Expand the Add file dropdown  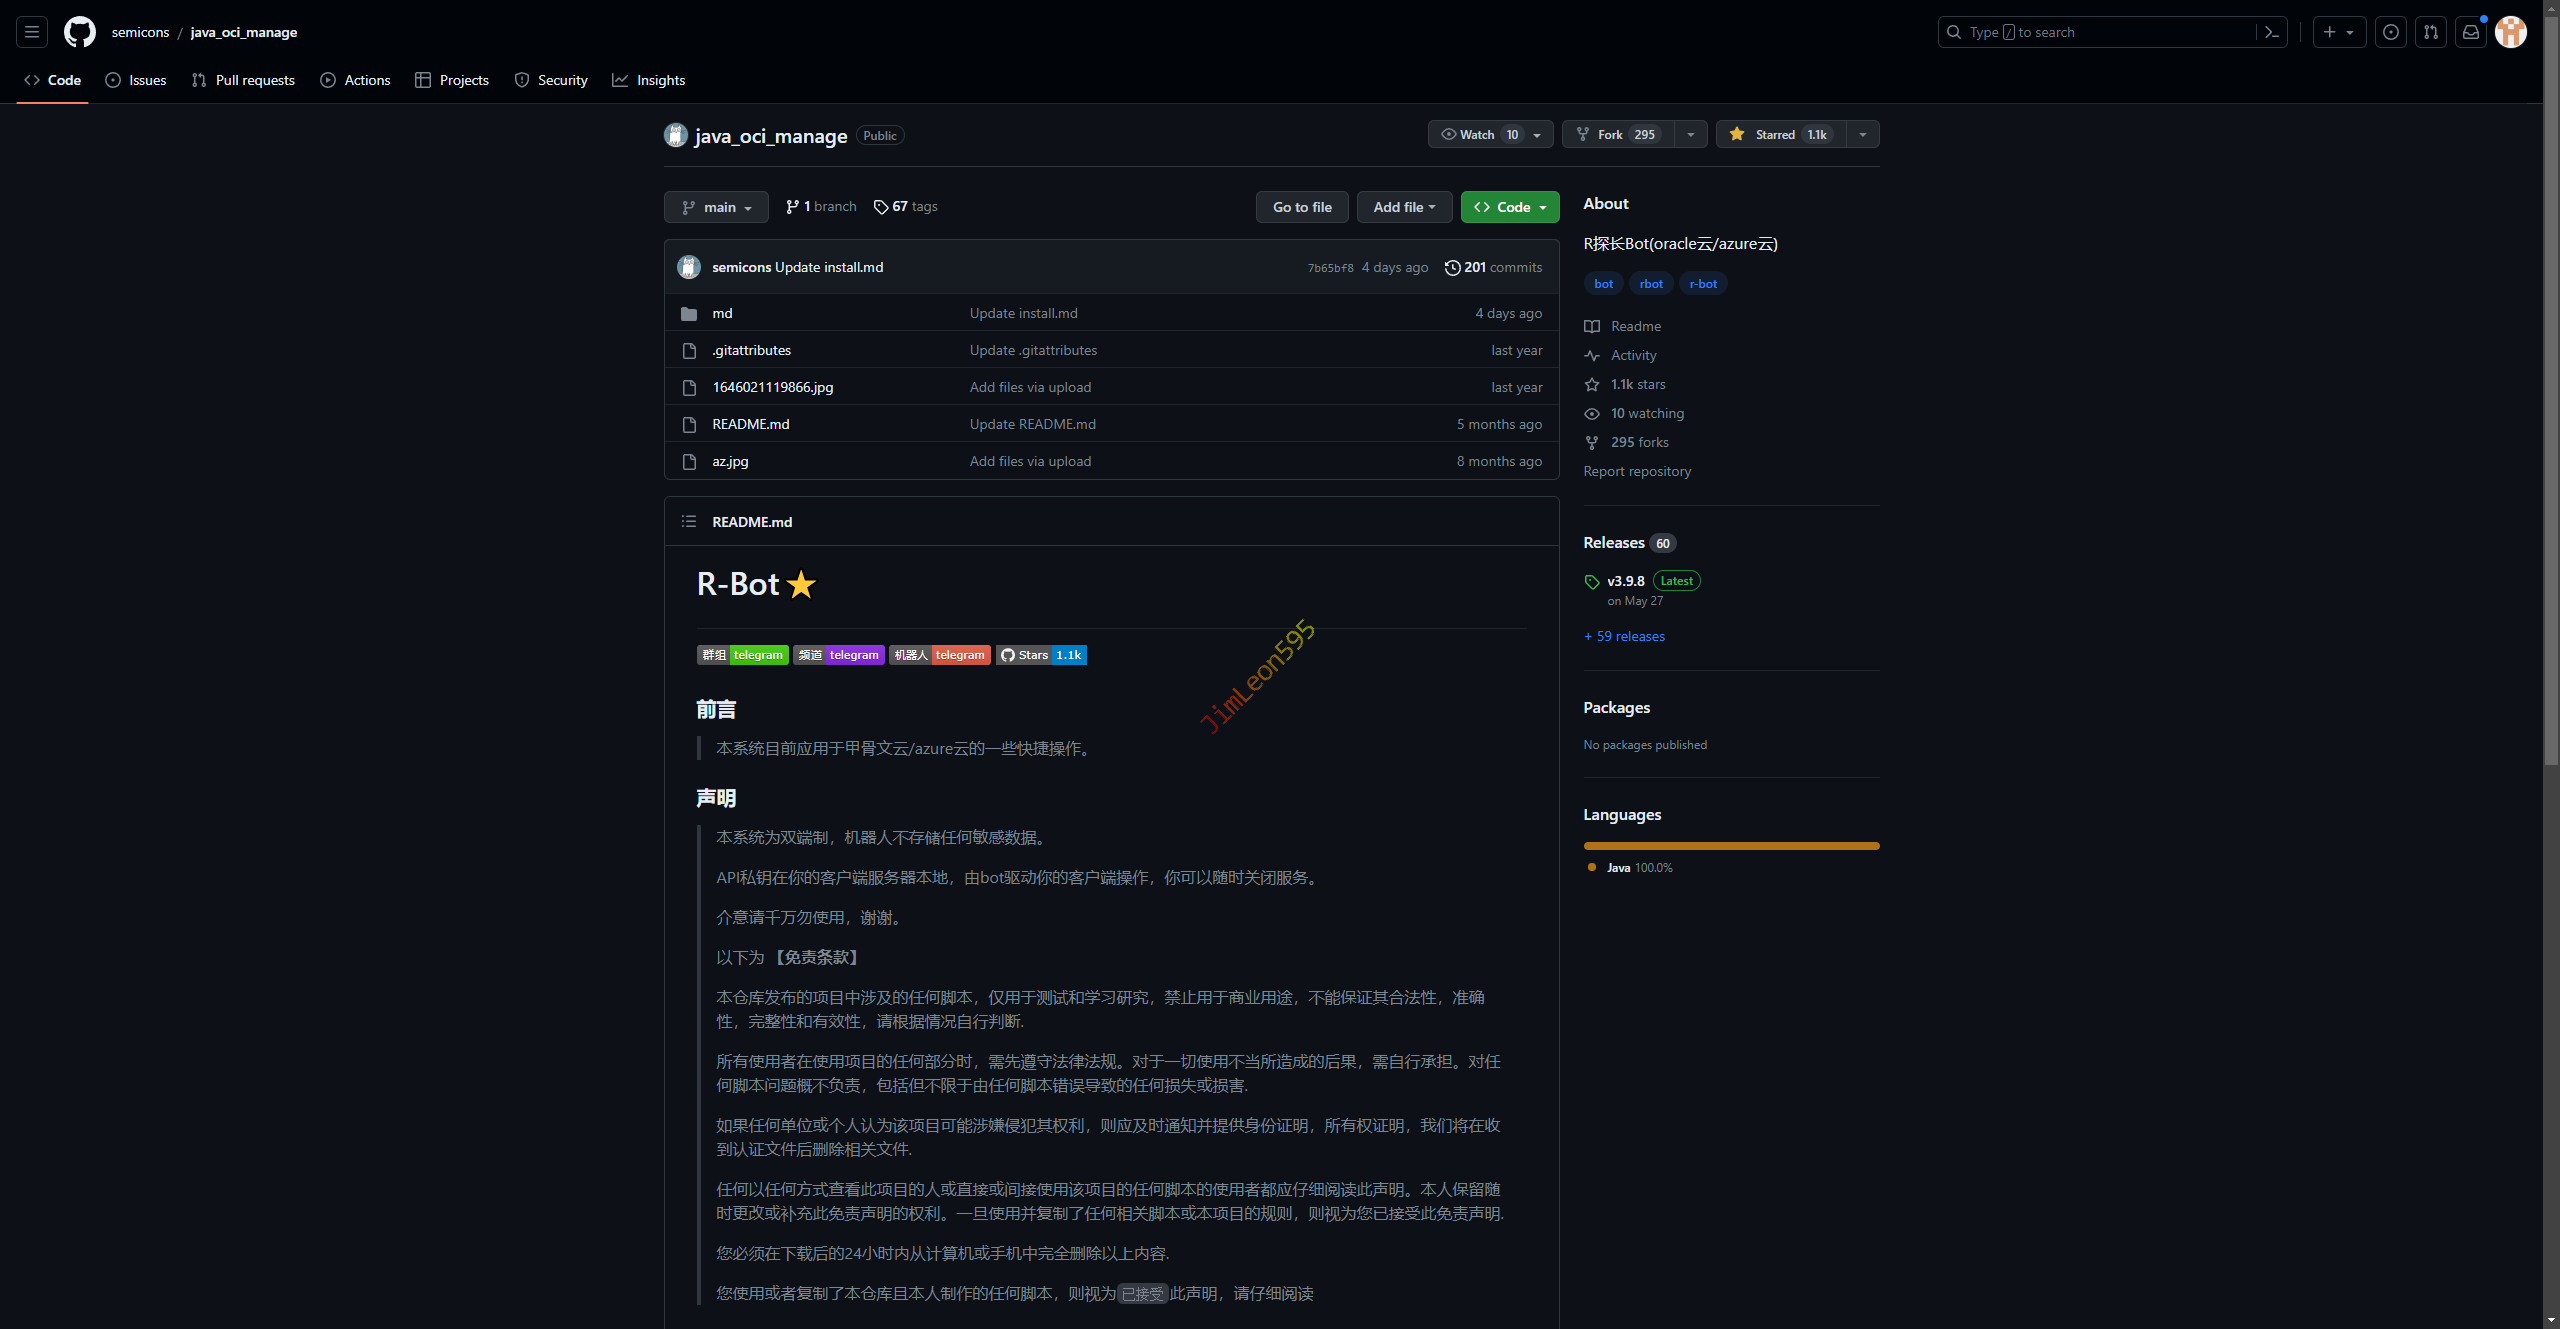click(1404, 207)
